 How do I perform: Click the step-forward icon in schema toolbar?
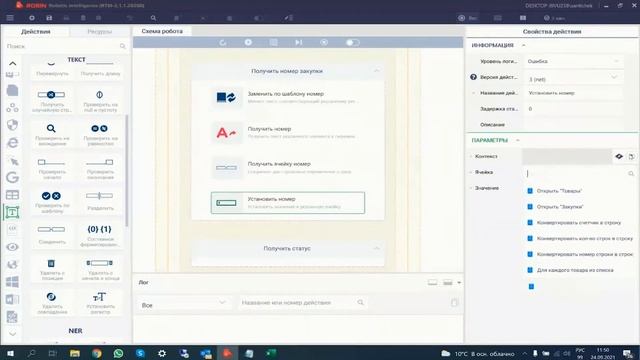pyautogui.click(x=299, y=42)
